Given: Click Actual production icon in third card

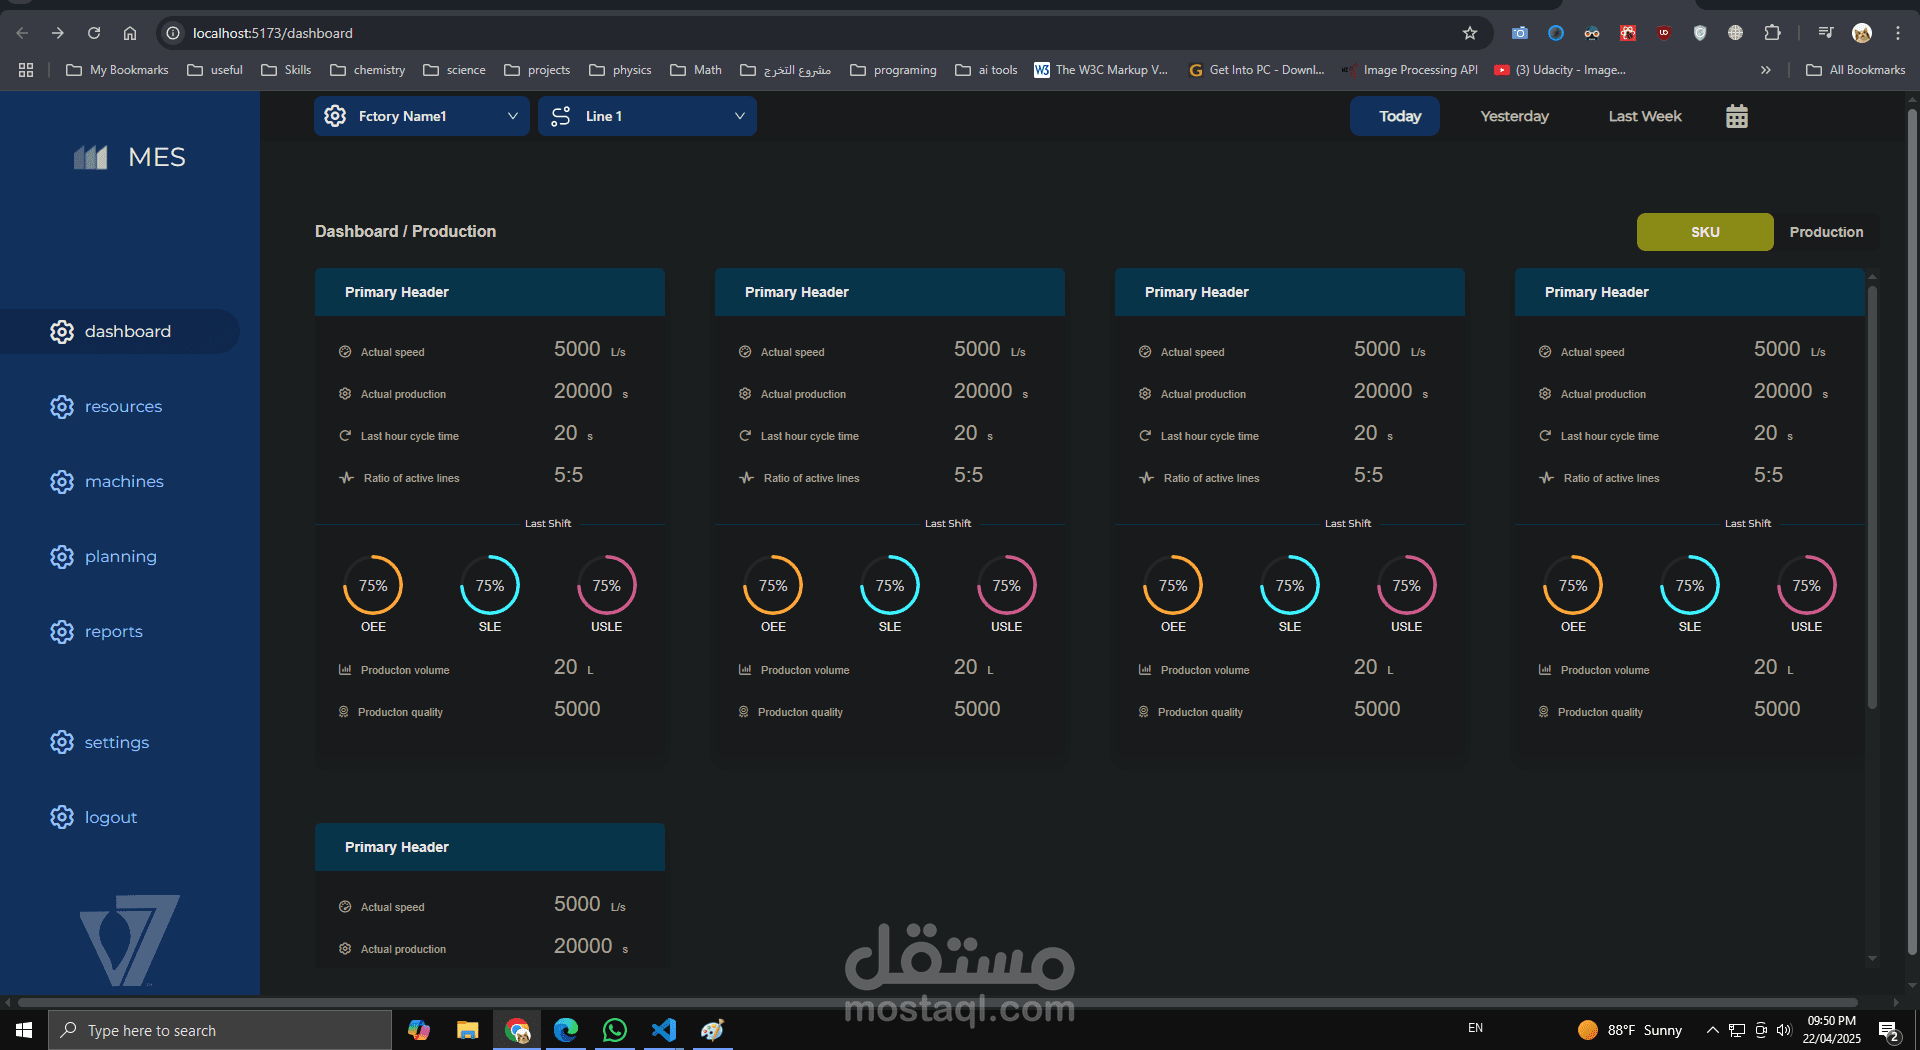Looking at the screenshot, I should click(1145, 394).
